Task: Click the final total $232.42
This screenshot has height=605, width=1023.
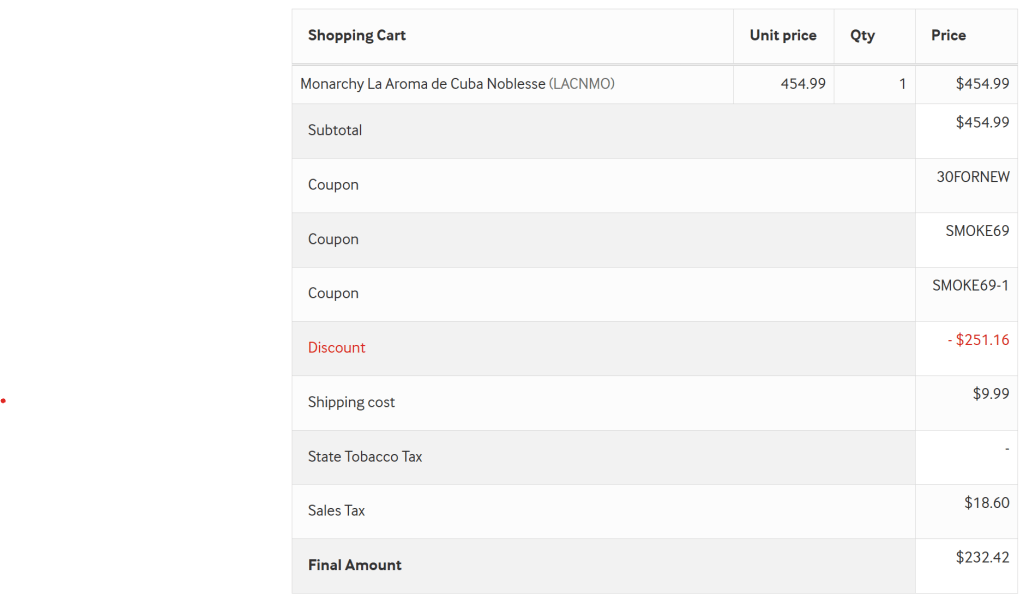Action: [x=982, y=557]
